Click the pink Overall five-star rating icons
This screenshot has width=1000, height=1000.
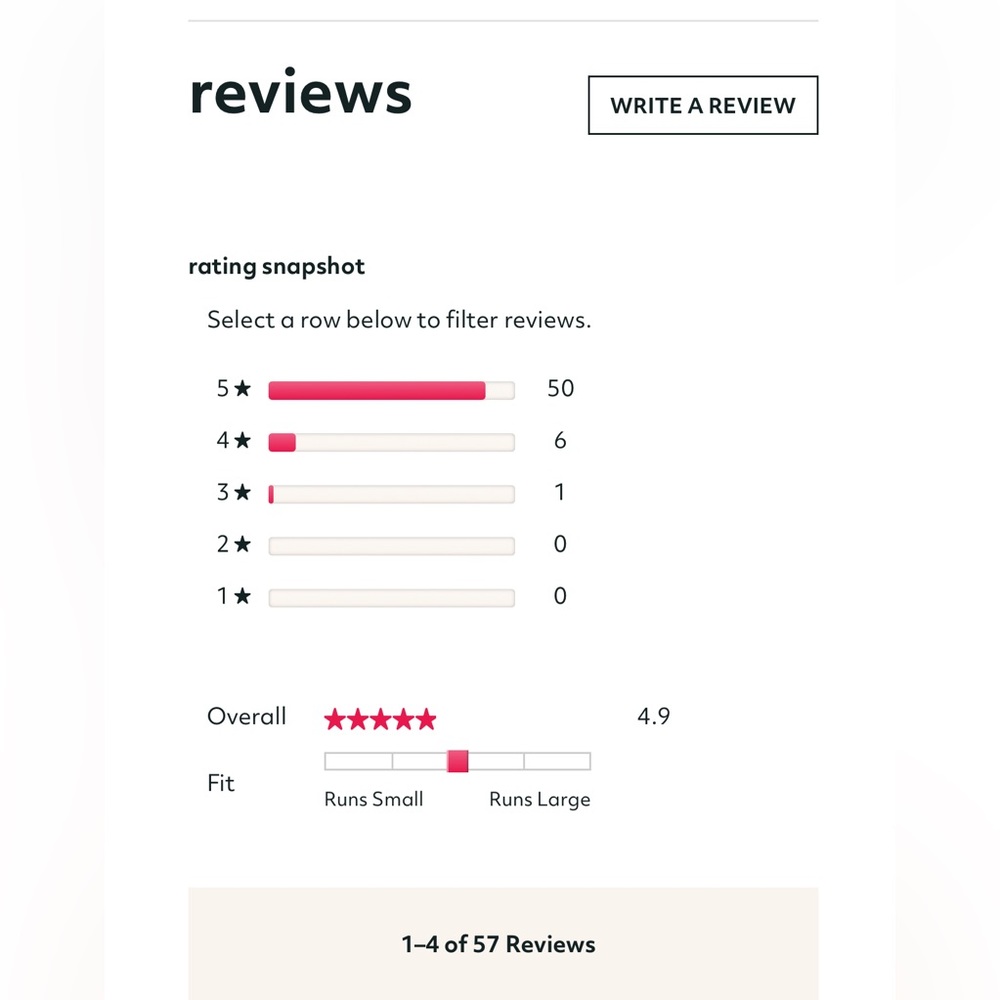pyautogui.click(x=380, y=719)
